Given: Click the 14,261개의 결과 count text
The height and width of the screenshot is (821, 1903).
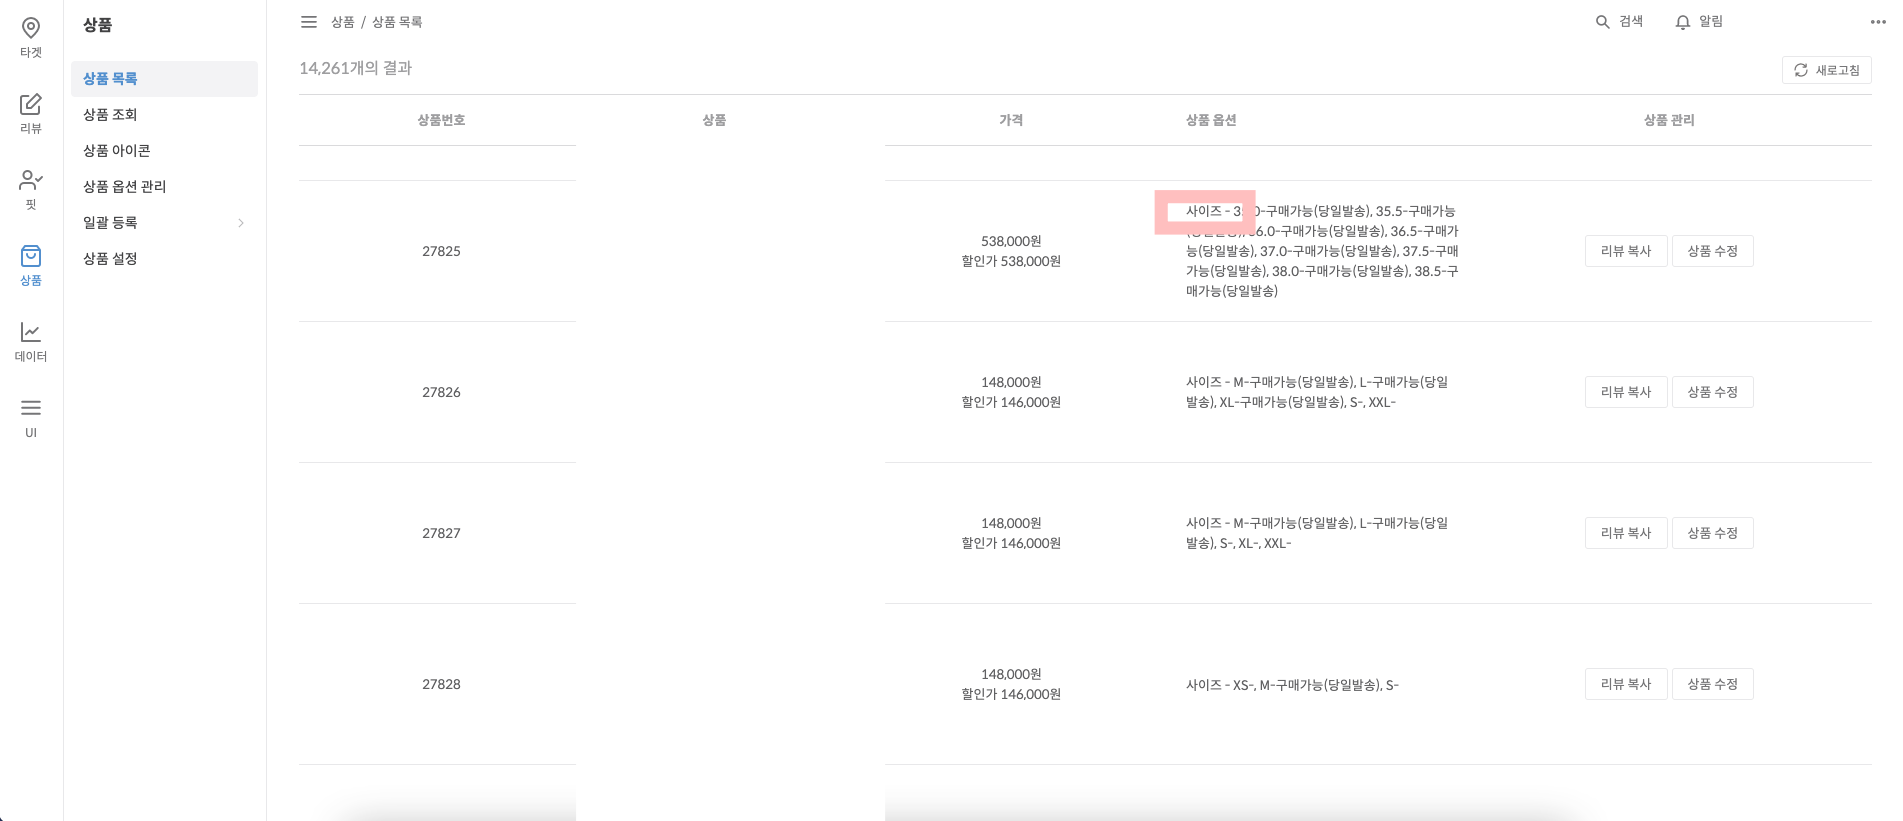Looking at the screenshot, I should (356, 68).
